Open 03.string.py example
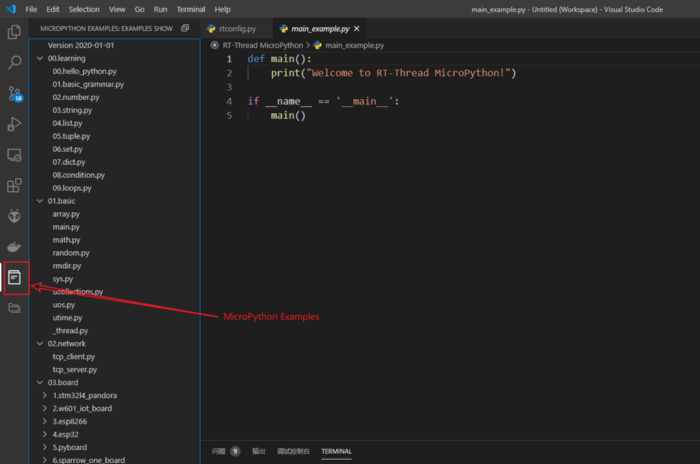This screenshot has height=464, width=700. (72, 110)
